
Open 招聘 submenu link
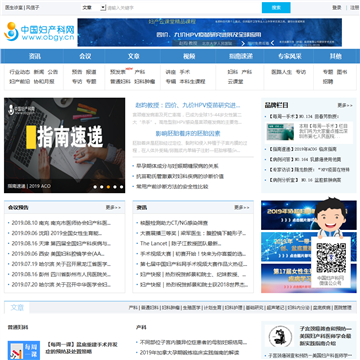click(x=328, y=81)
